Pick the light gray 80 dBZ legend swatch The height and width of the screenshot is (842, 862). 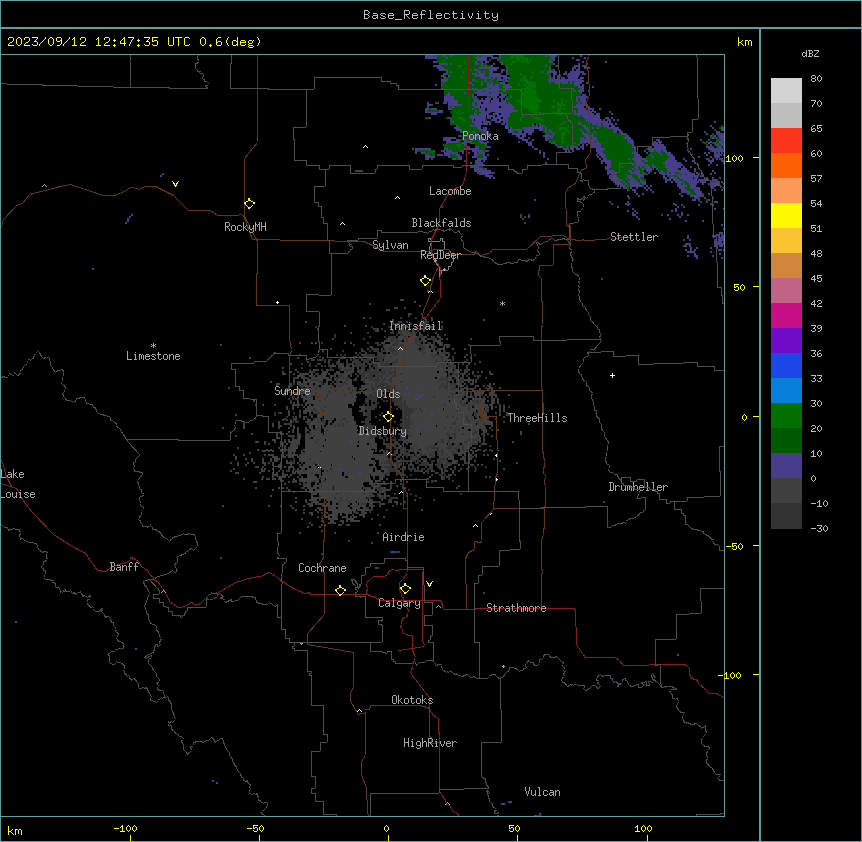click(x=786, y=90)
